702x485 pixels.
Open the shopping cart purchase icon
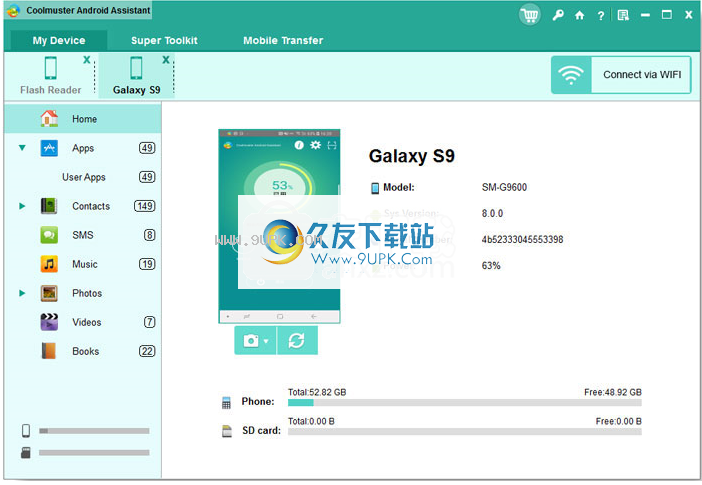click(530, 15)
